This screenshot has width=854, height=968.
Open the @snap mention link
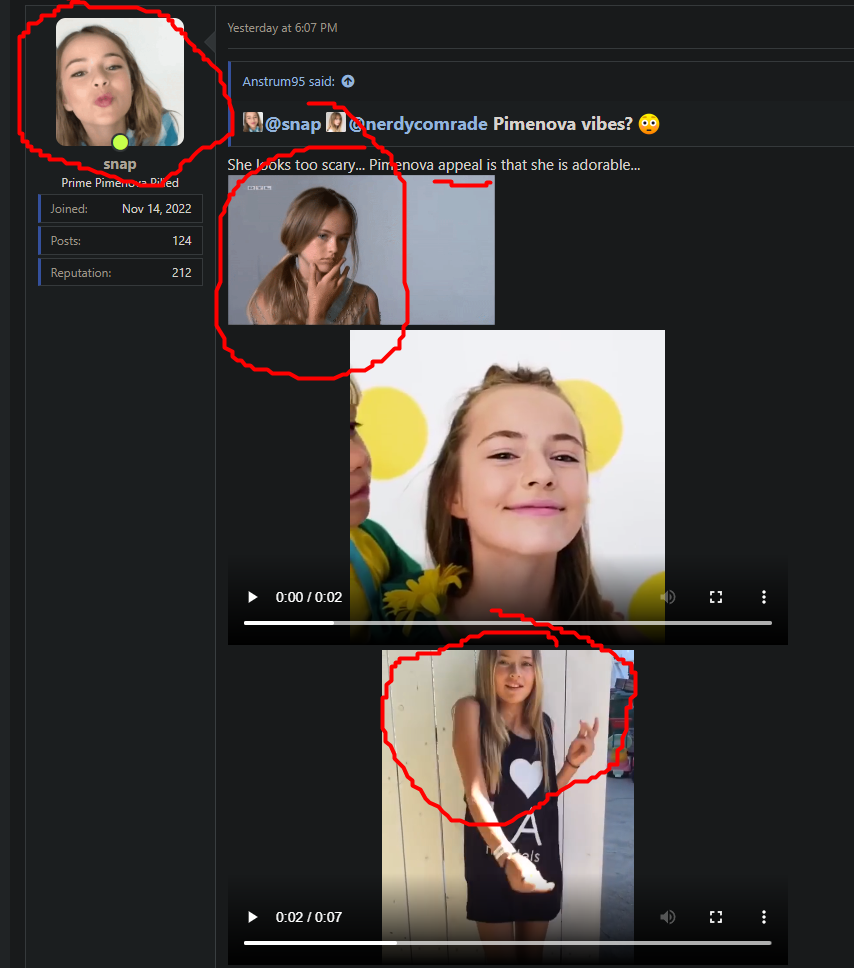coord(293,124)
